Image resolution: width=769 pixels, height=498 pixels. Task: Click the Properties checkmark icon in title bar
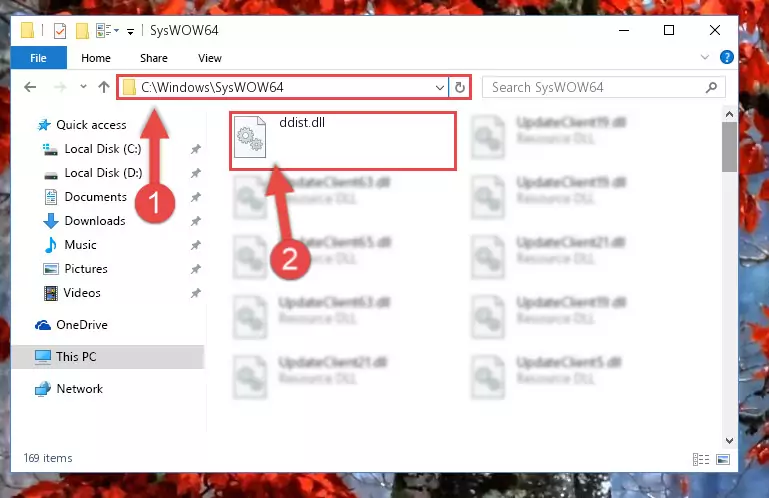pyautogui.click(x=60, y=31)
